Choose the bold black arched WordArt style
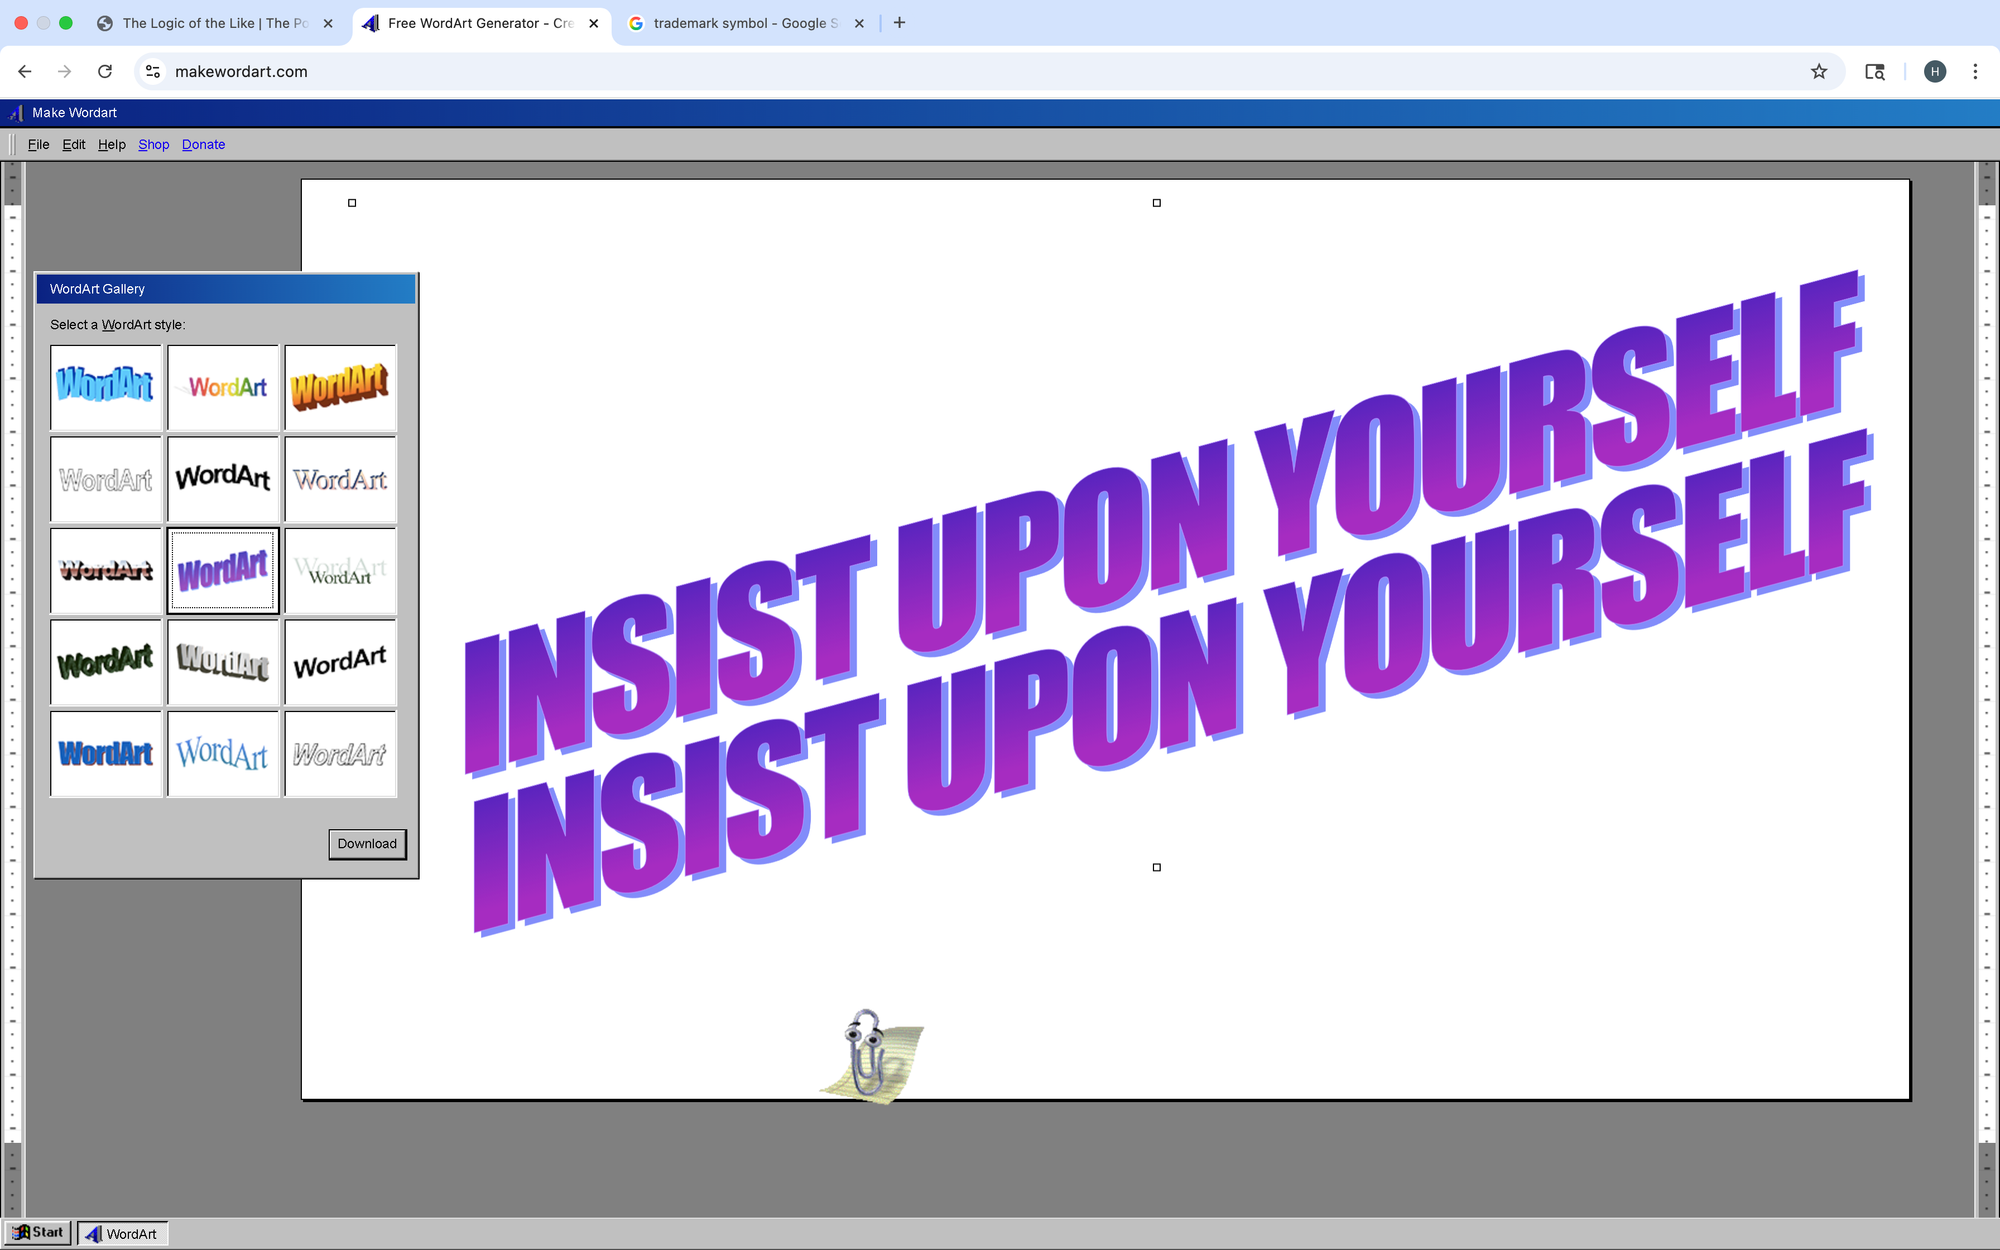Screen dimensions: 2000x1250 click(x=223, y=479)
